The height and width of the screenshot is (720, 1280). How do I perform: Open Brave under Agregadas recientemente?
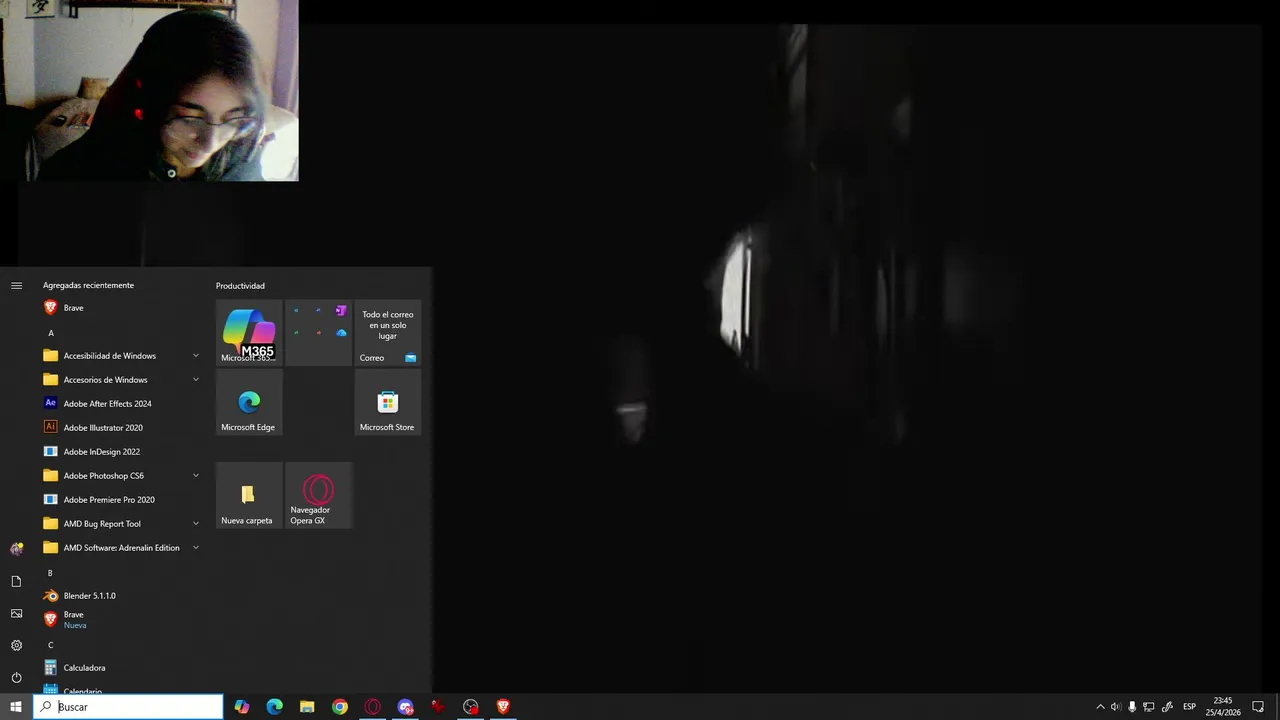click(122, 308)
